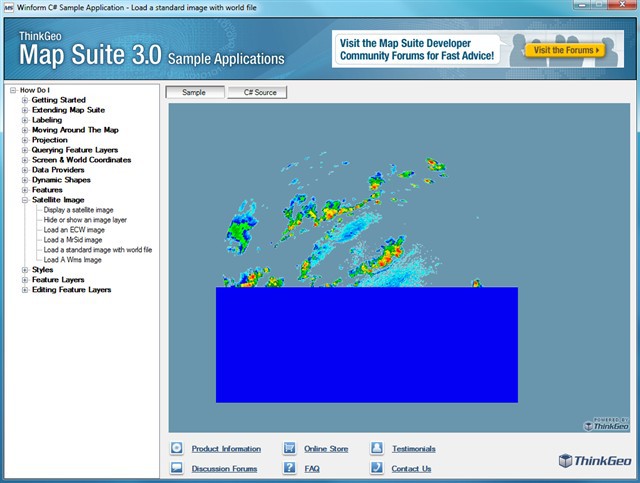Select the Sample tab

(x=194, y=92)
